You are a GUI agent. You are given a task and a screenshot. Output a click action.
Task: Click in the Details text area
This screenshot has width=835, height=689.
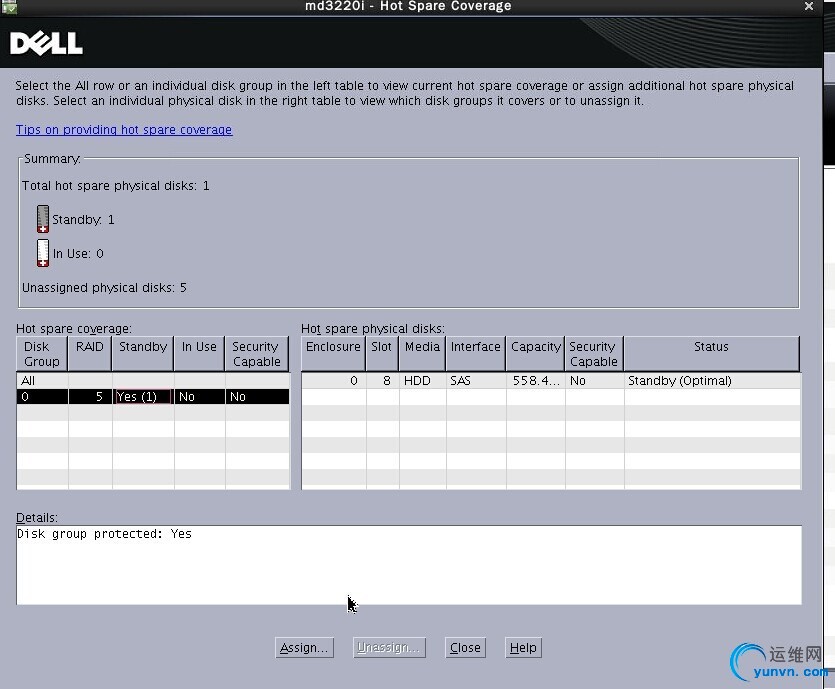click(x=408, y=565)
